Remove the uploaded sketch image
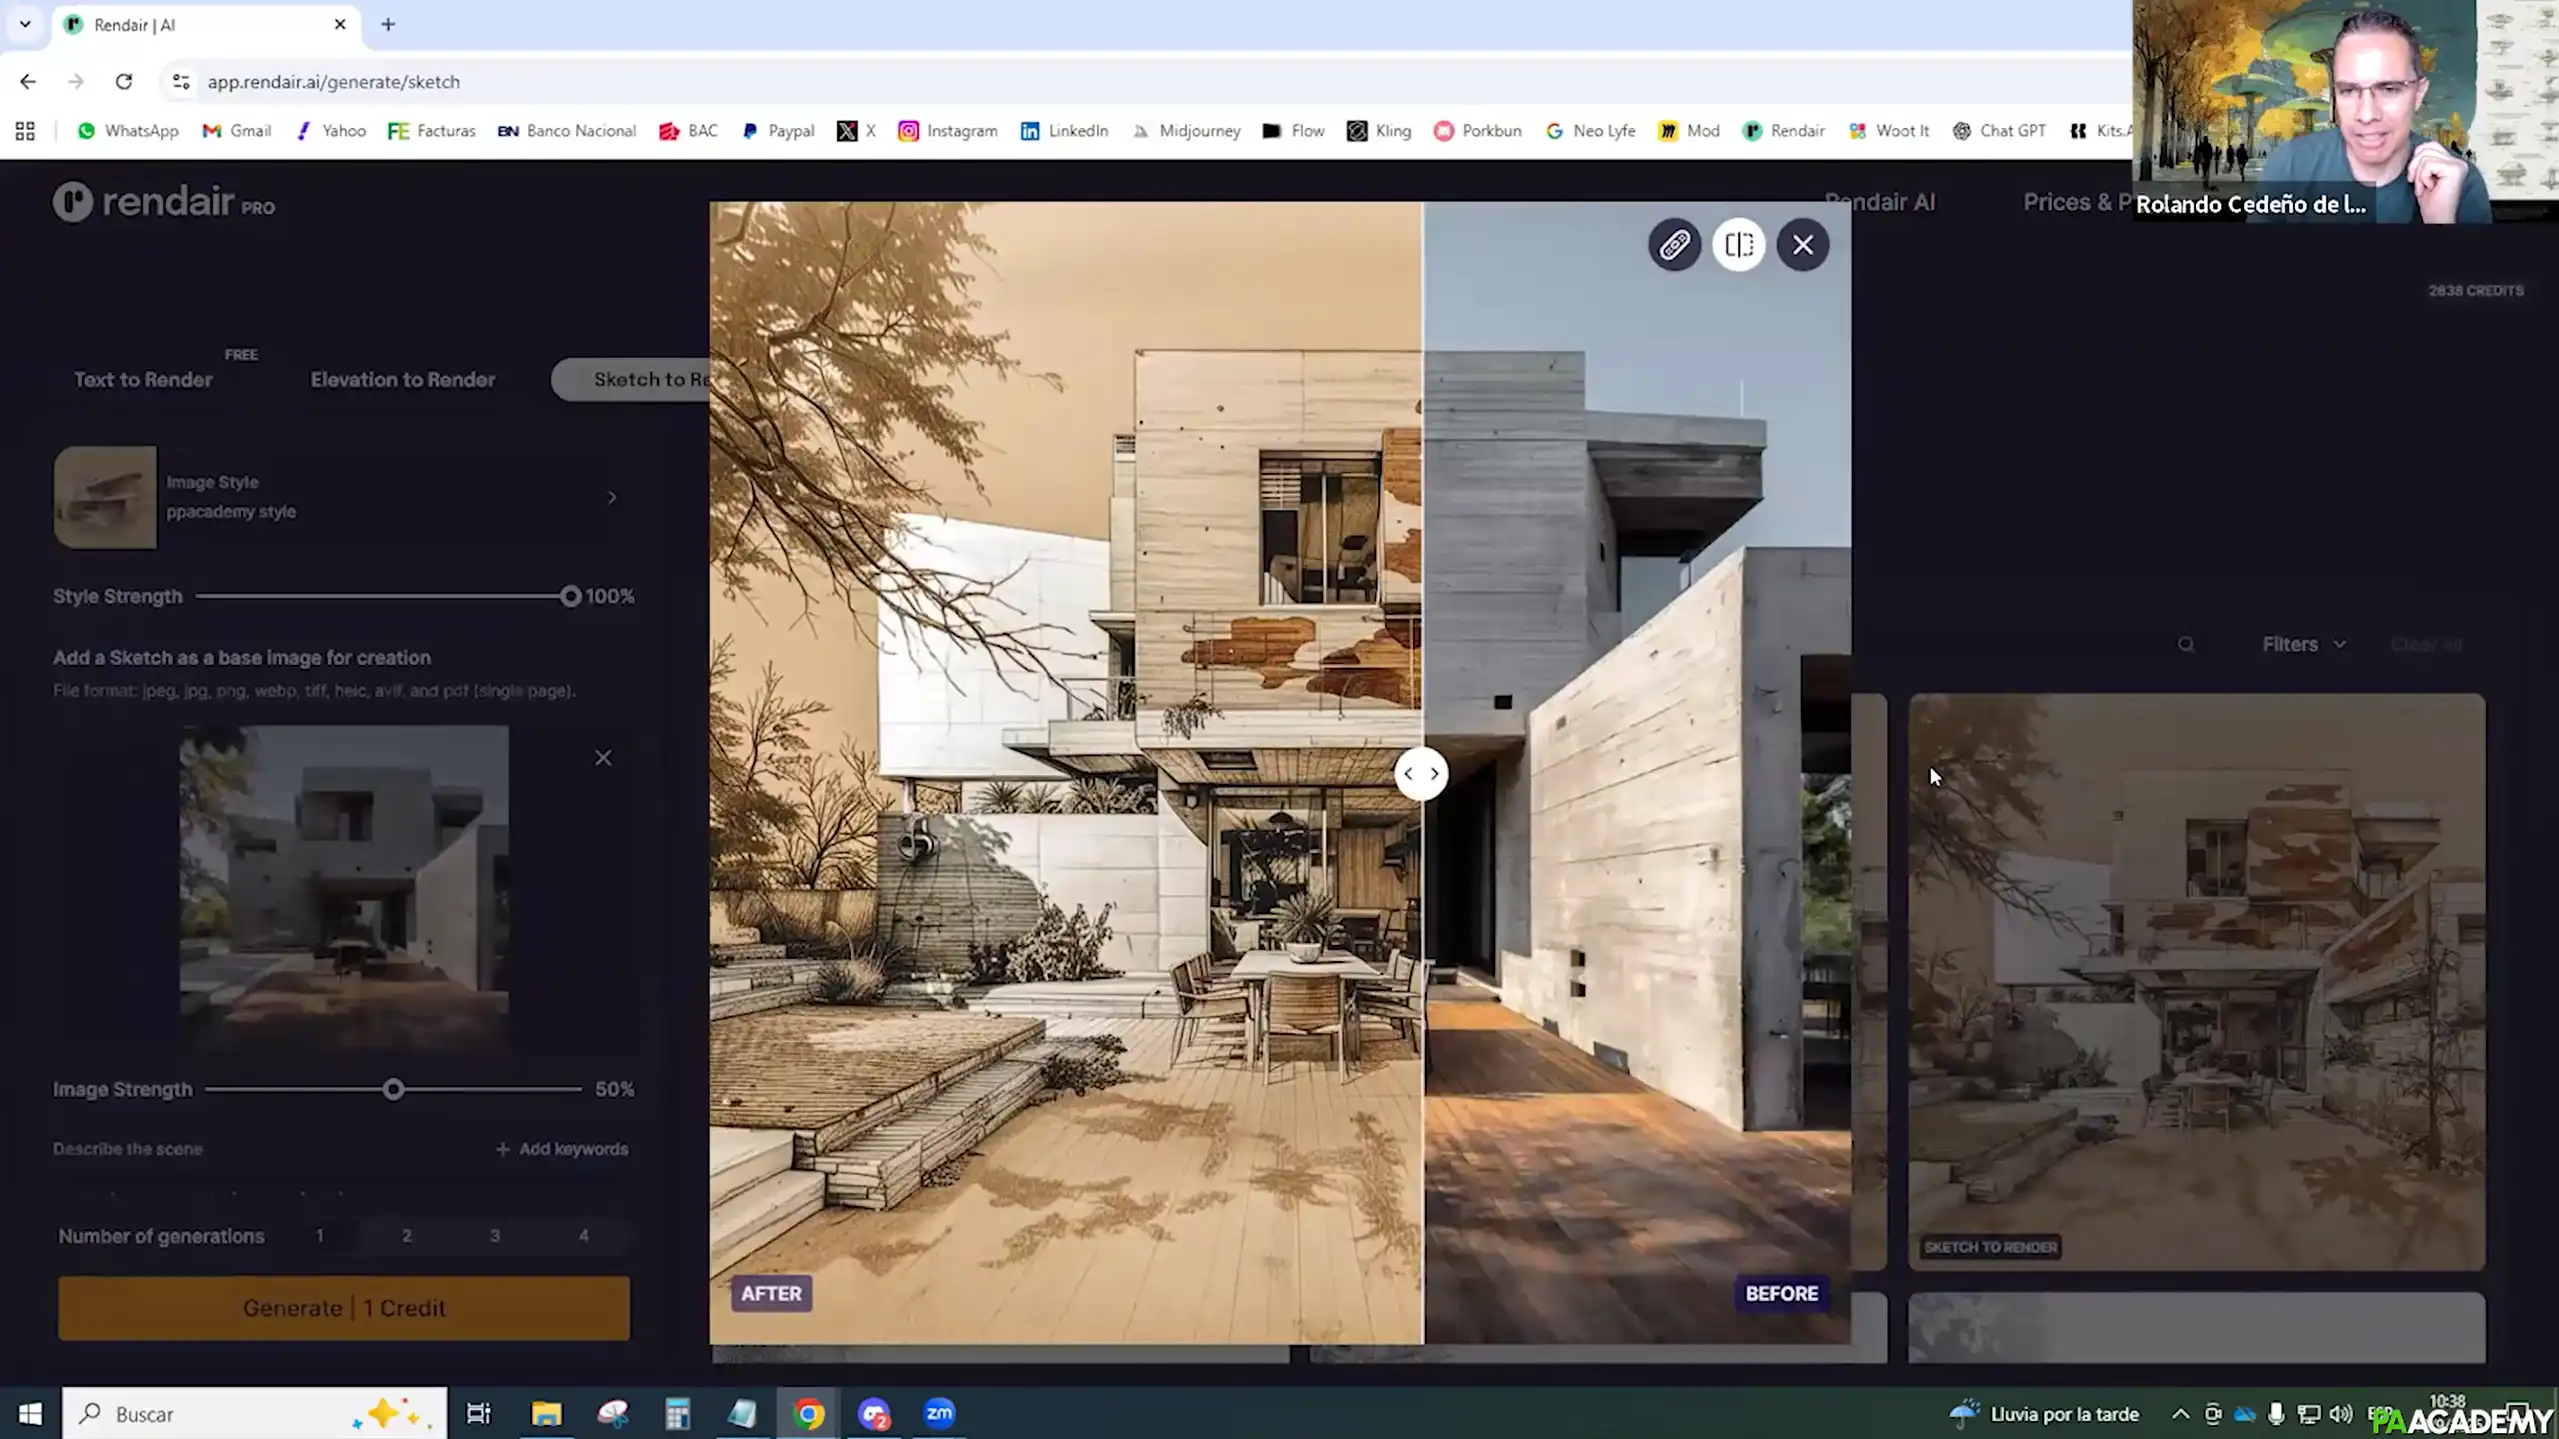The height and width of the screenshot is (1439, 2559). pyautogui.click(x=603, y=757)
